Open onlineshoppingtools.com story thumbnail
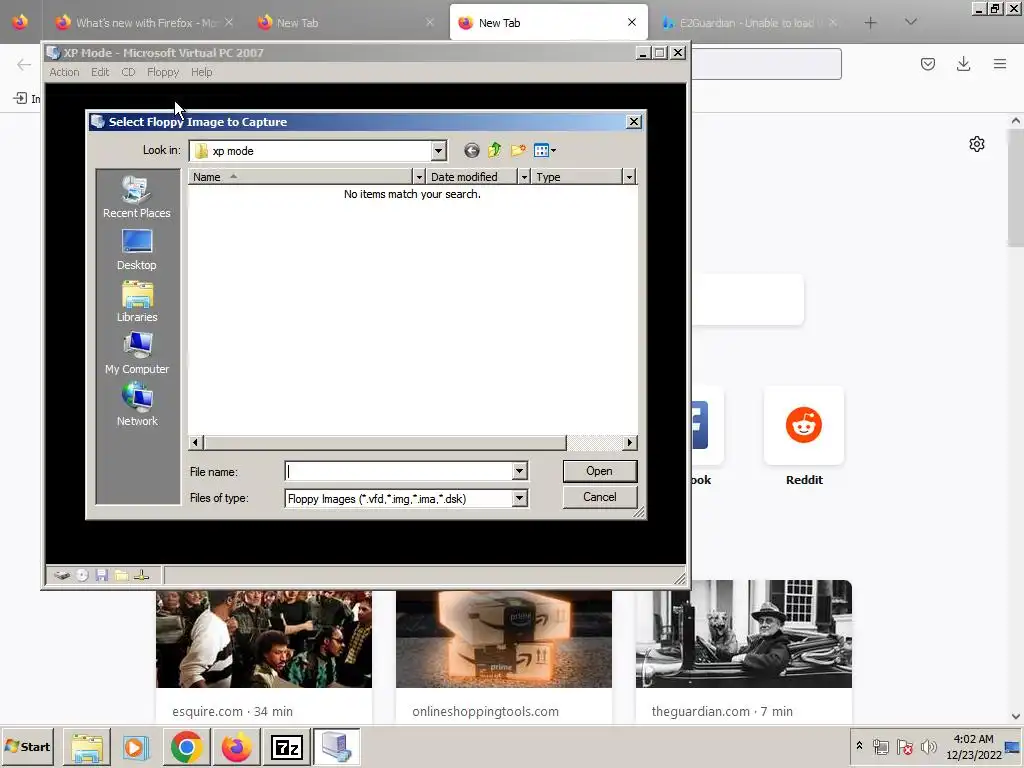This screenshot has height=768, width=1024. pyautogui.click(x=504, y=639)
